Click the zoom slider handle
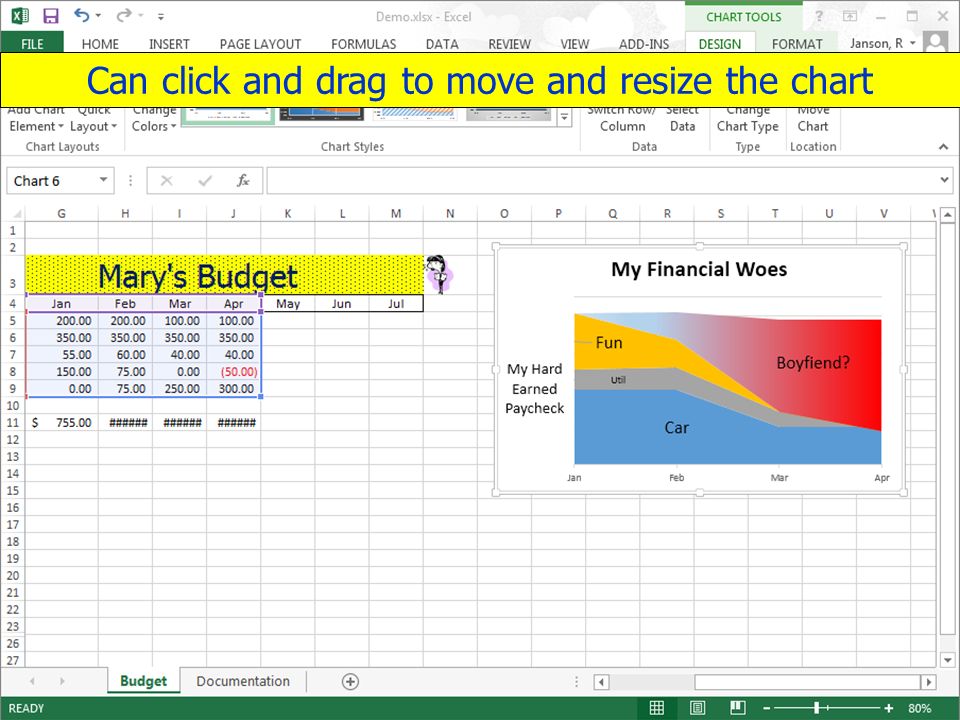 click(817, 708)
